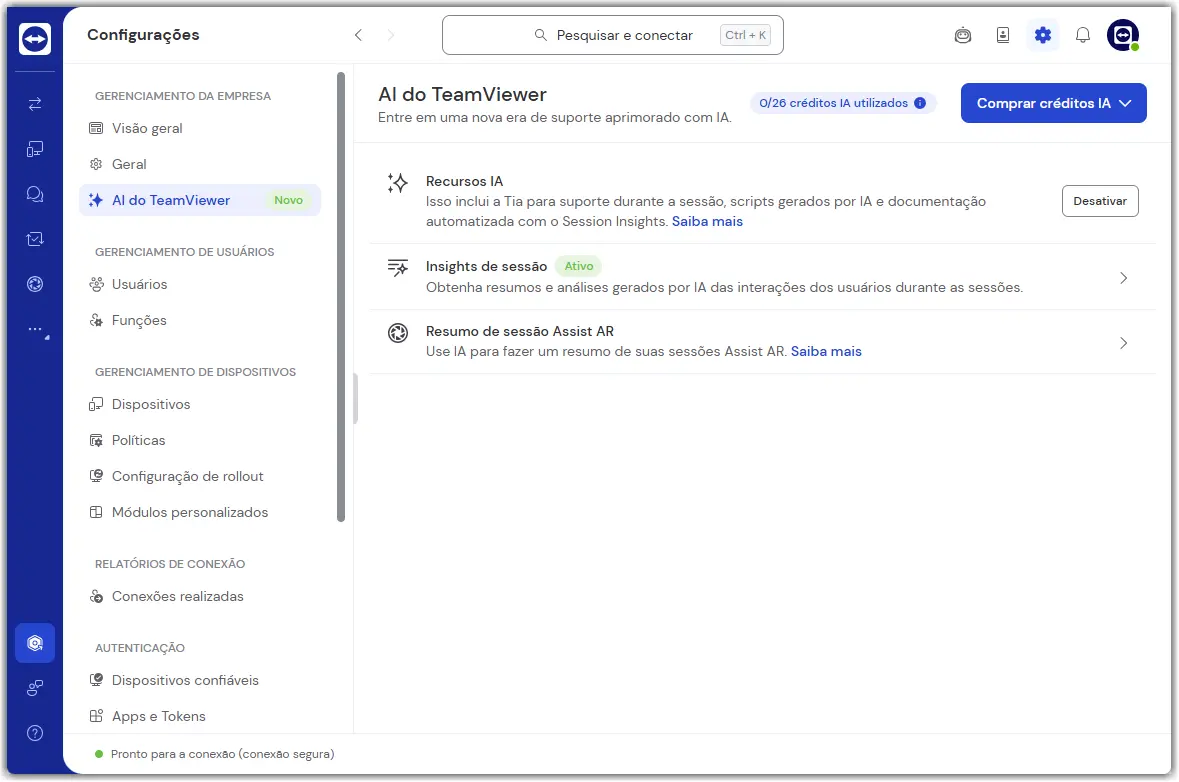Open Saiba mais link for Assist AR

(x=826, y=351)
